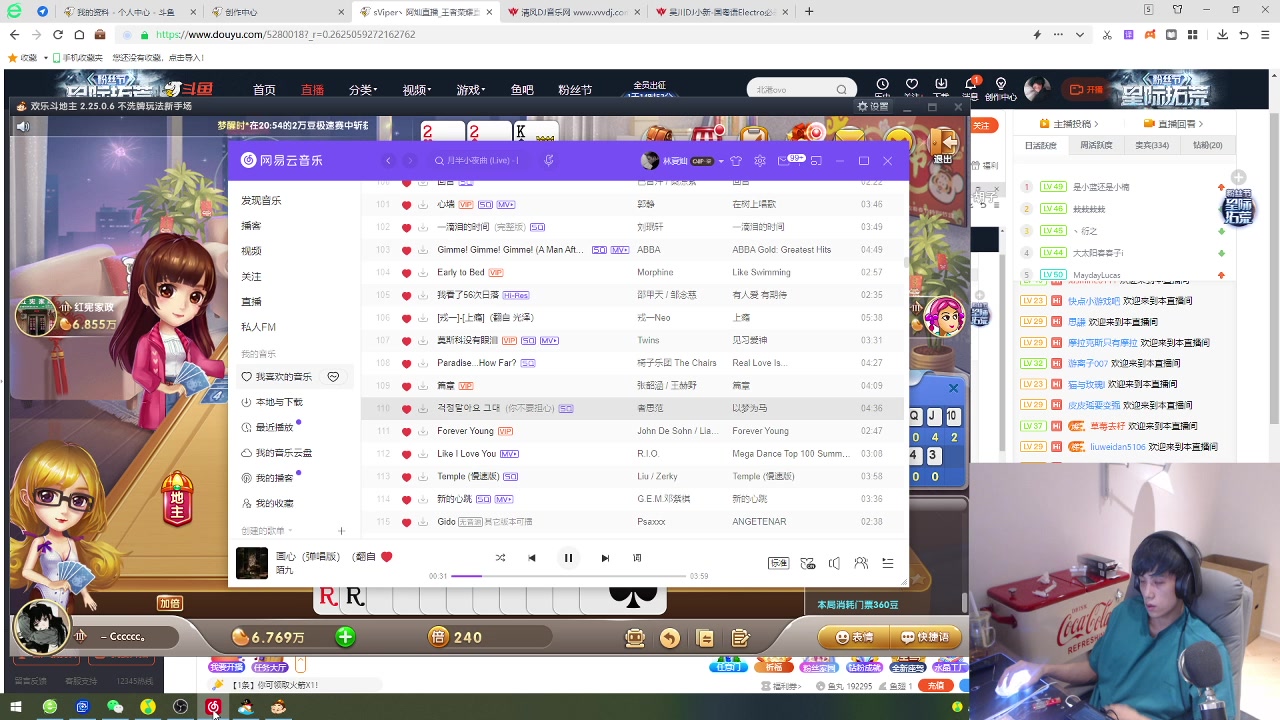The width and height of the screenshot is (1280, 720).
Task: Activate voice/listen recognition microphone icon
Action: pyautogui.click(x=549, y=160)
